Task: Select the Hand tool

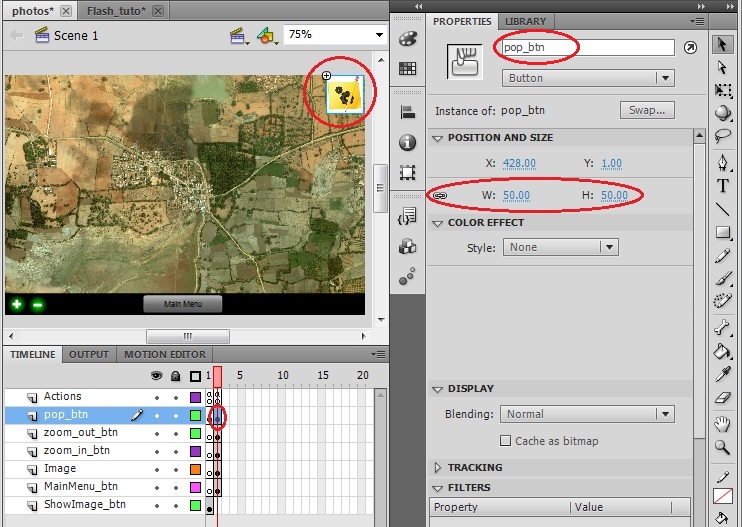Action: tap(722, 424)
